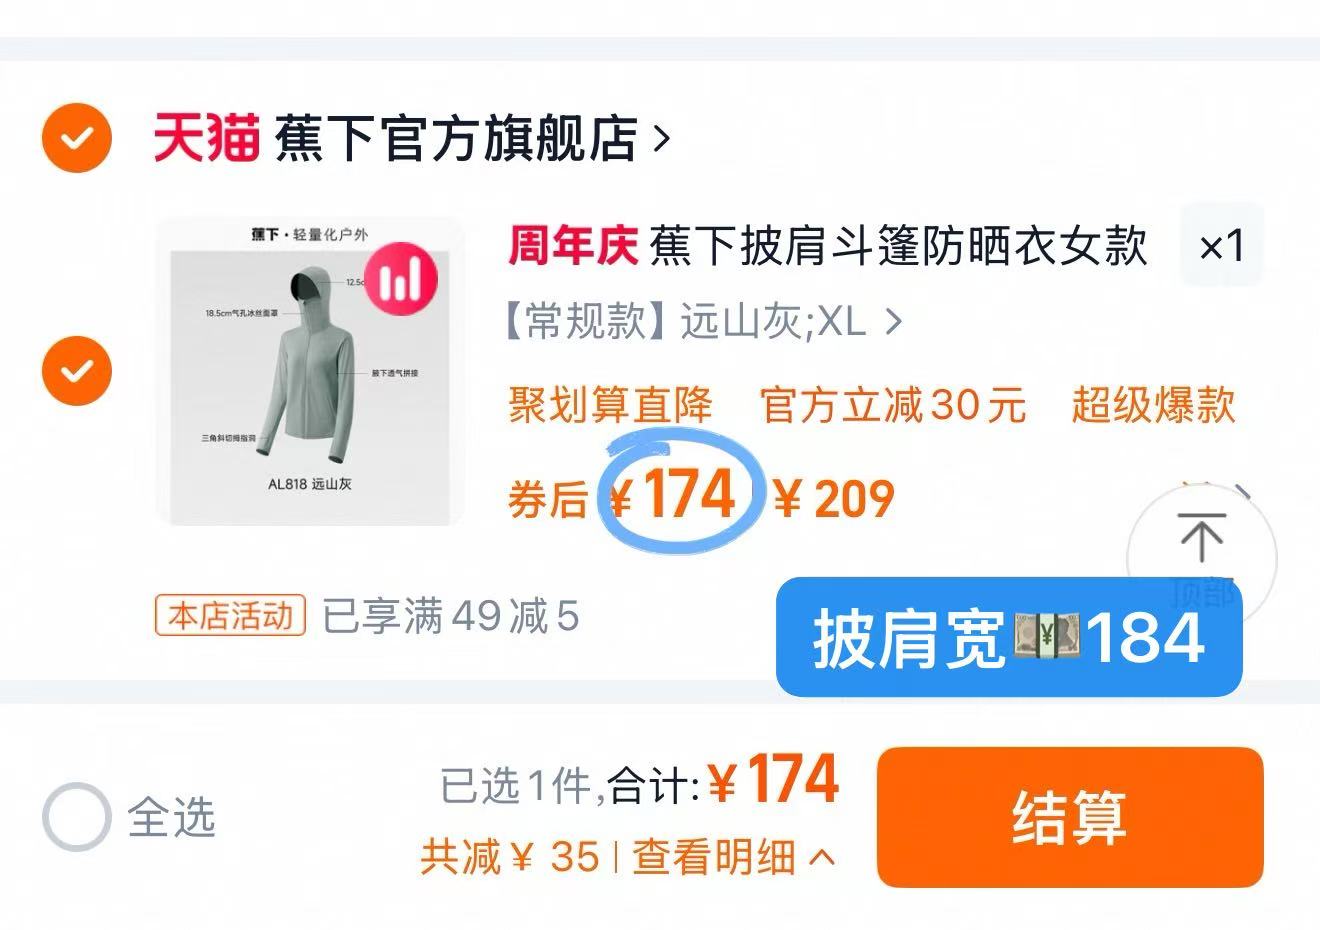Tap the banknote emoji on blue label
The width and height of the screenshot is (1320, 930).
(x=1046, y=637)
